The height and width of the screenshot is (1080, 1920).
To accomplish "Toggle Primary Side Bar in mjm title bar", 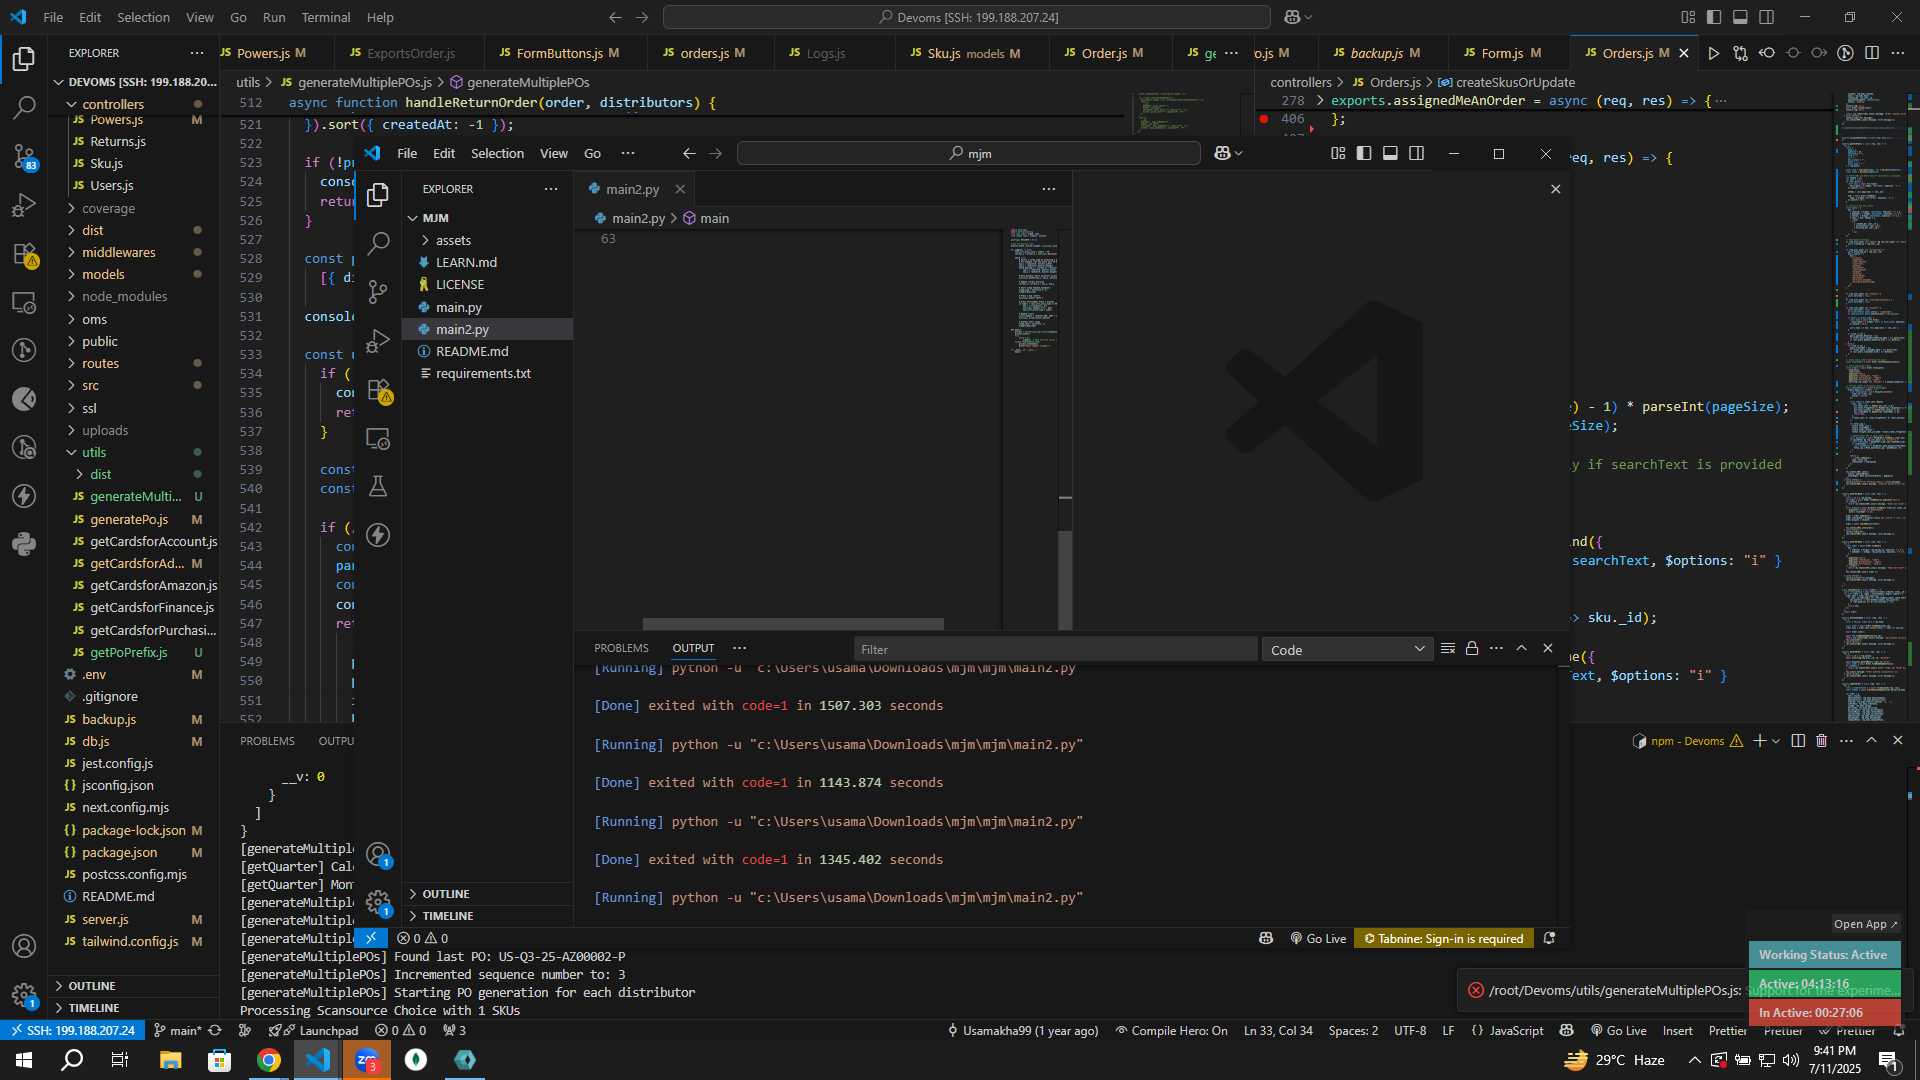I will (x=1364, y=153).
